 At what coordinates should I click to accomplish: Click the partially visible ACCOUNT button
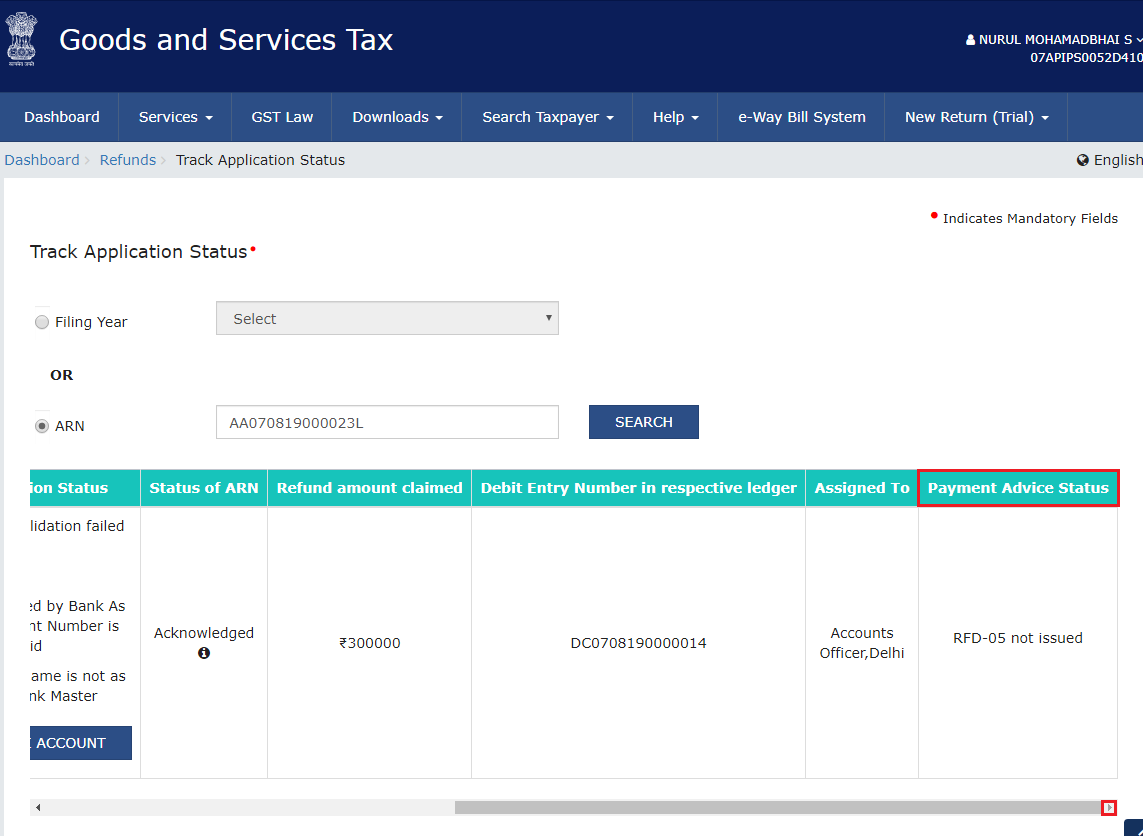81,743
